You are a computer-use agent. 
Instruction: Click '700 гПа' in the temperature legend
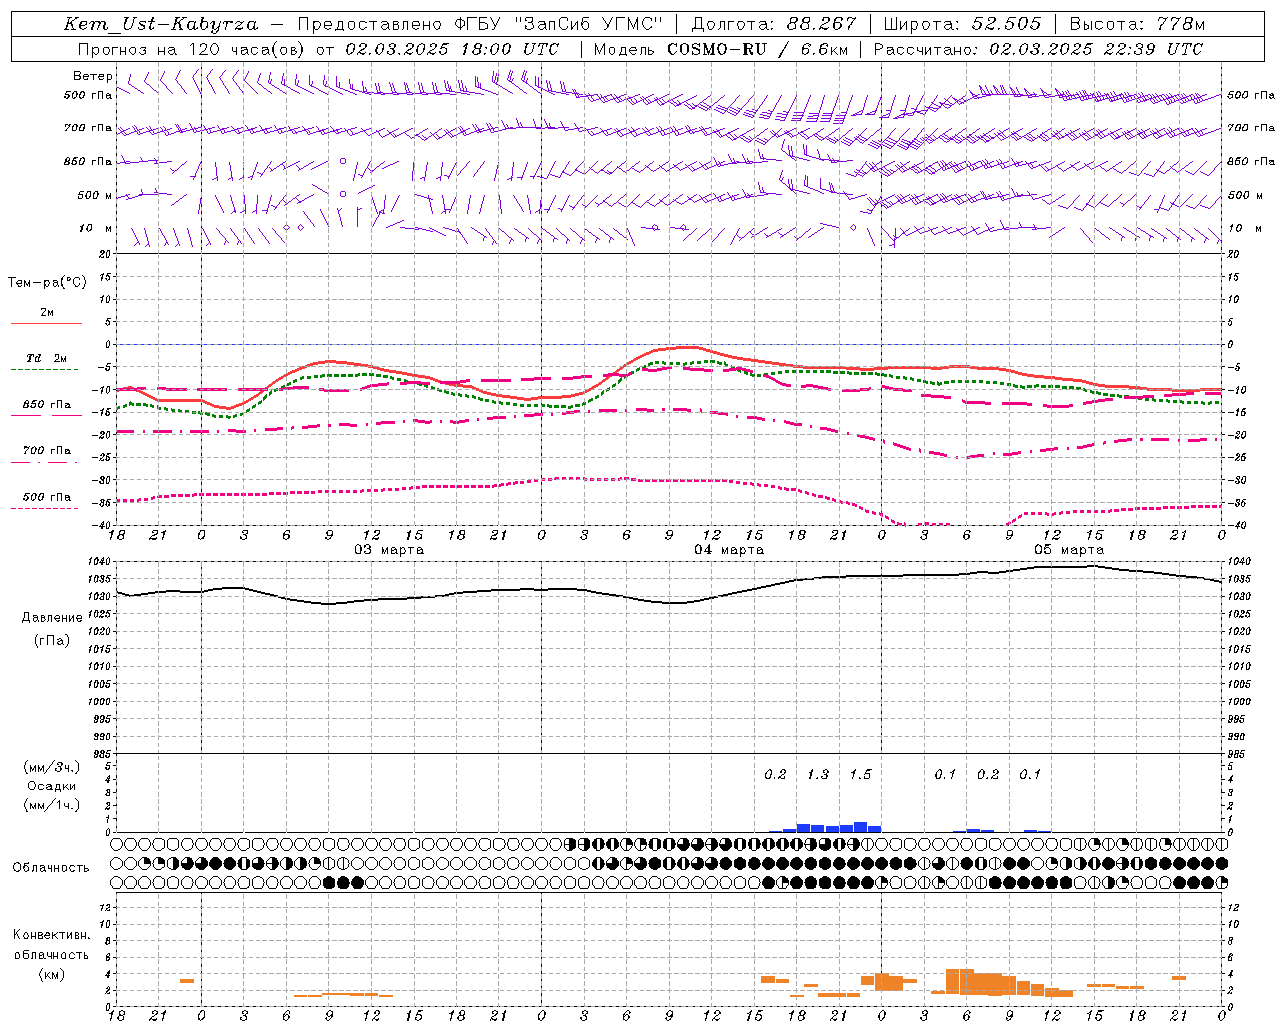pos(47,451)
